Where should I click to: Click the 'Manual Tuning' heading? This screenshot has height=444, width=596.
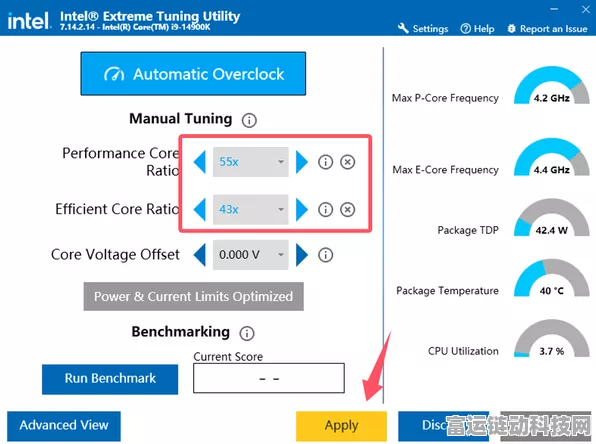[x=181, y=119]
